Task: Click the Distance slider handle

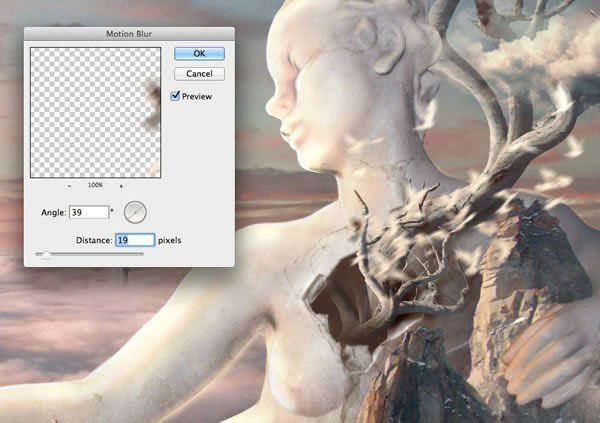Action: (x=46, y=254)
